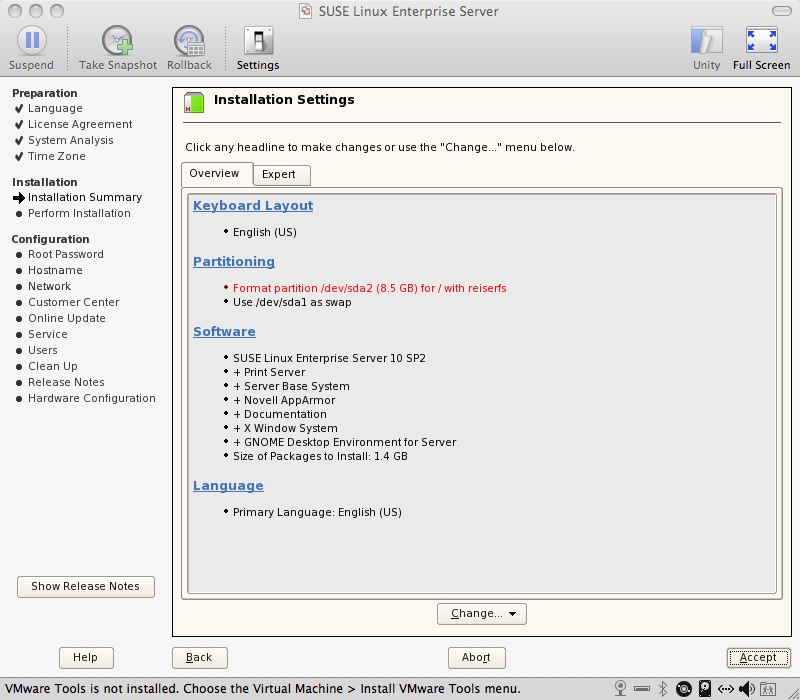
Task: Click '+ Print Server' software entry
Action: [x=269, y=372]
